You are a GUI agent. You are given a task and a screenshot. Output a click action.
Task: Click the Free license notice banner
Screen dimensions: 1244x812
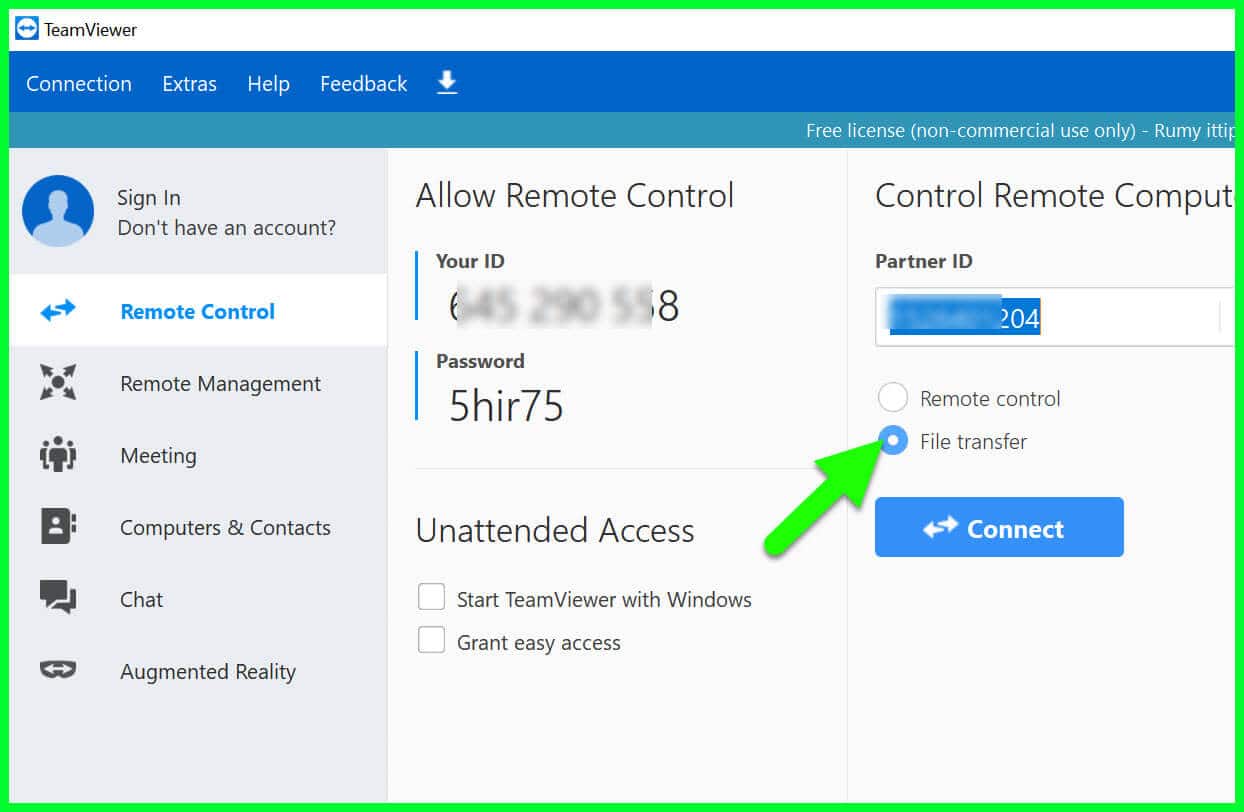(x=622, y=130)
